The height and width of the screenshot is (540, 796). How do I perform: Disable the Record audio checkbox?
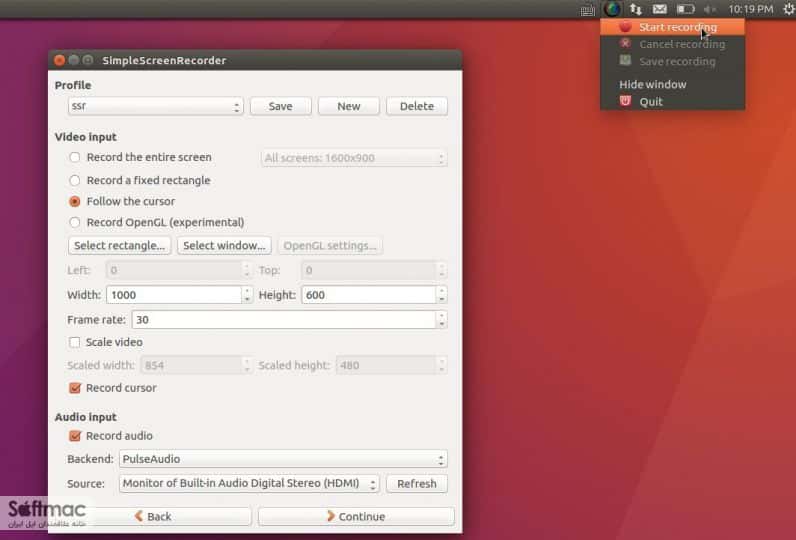(x=75, y=435)
